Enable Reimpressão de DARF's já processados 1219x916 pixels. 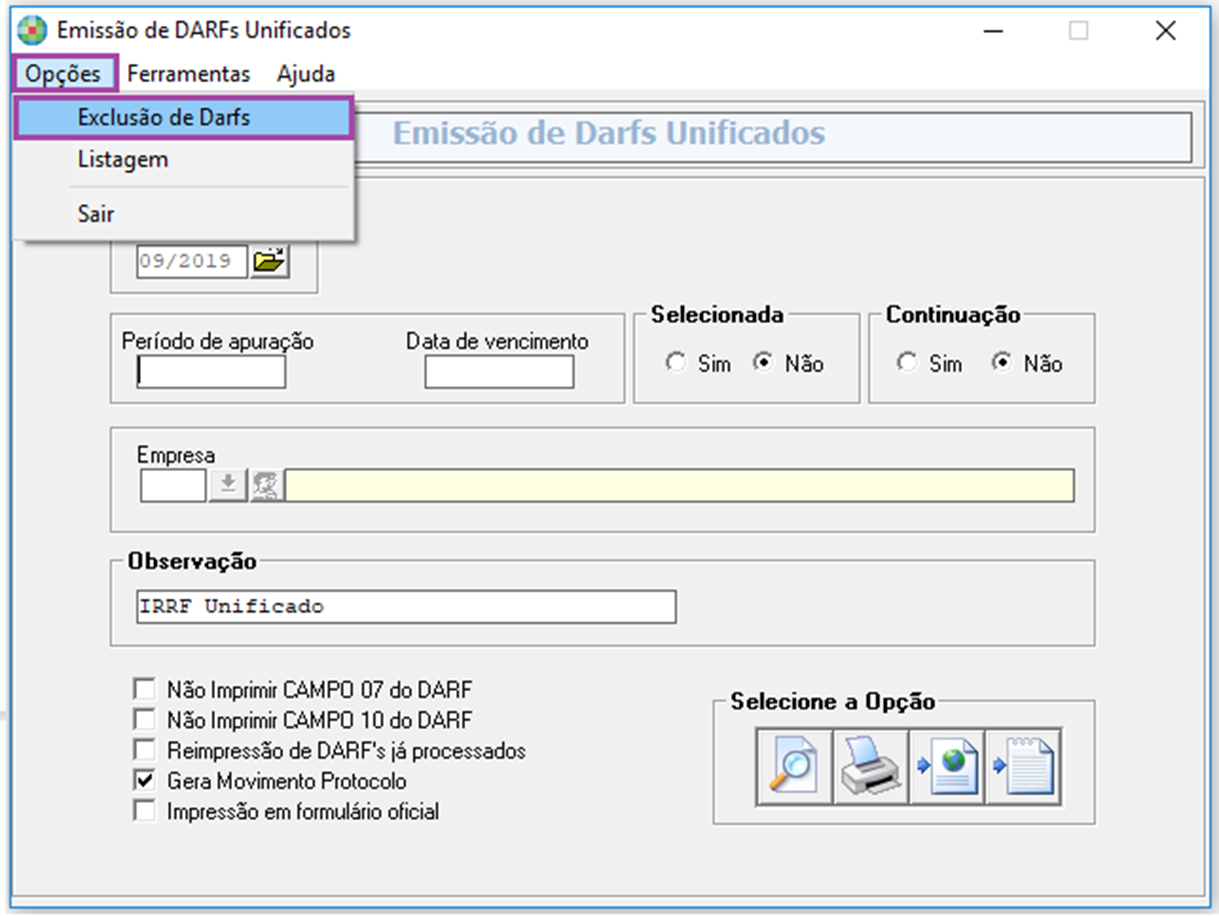coord(145,750)
